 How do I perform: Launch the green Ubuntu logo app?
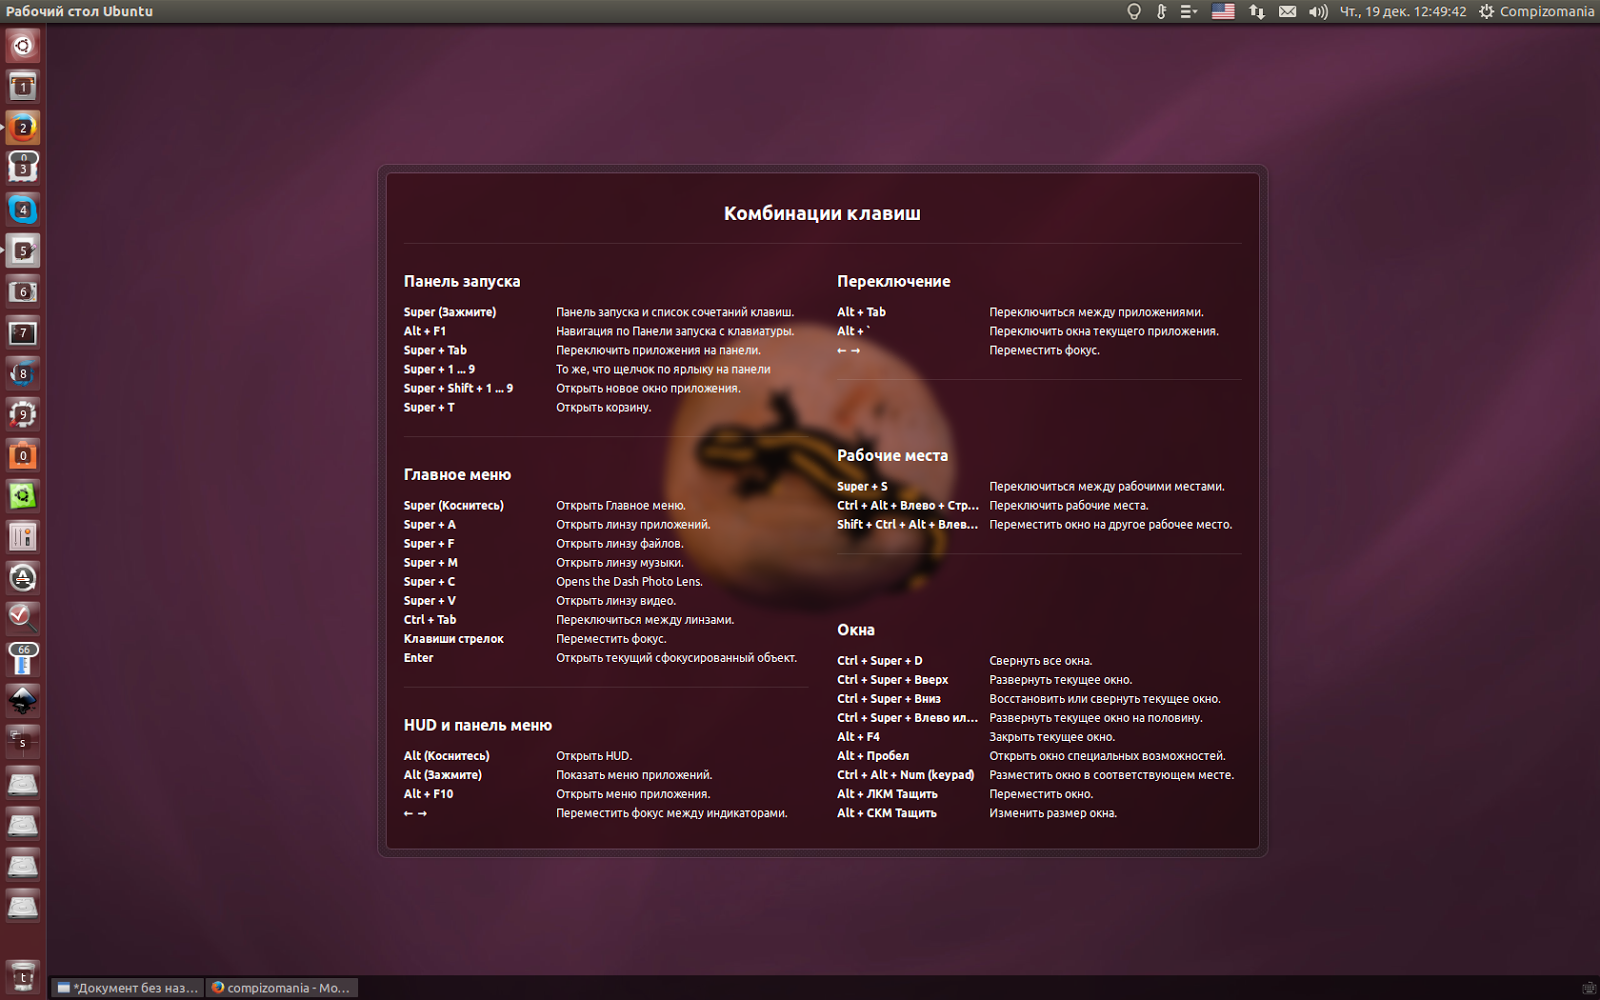[x=23, y=497]
